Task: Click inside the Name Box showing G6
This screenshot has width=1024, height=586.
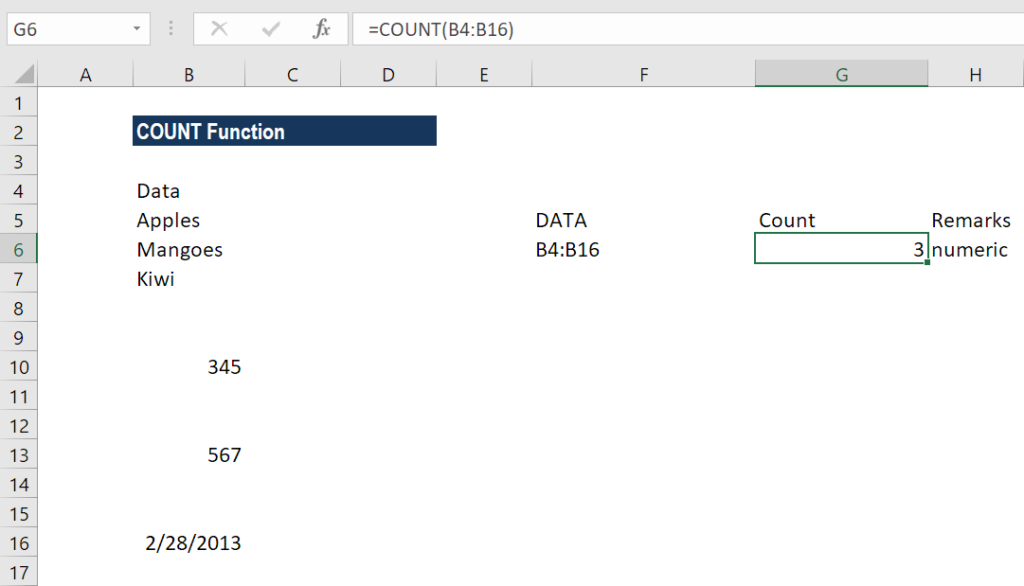Action: [x=69, y=29]
